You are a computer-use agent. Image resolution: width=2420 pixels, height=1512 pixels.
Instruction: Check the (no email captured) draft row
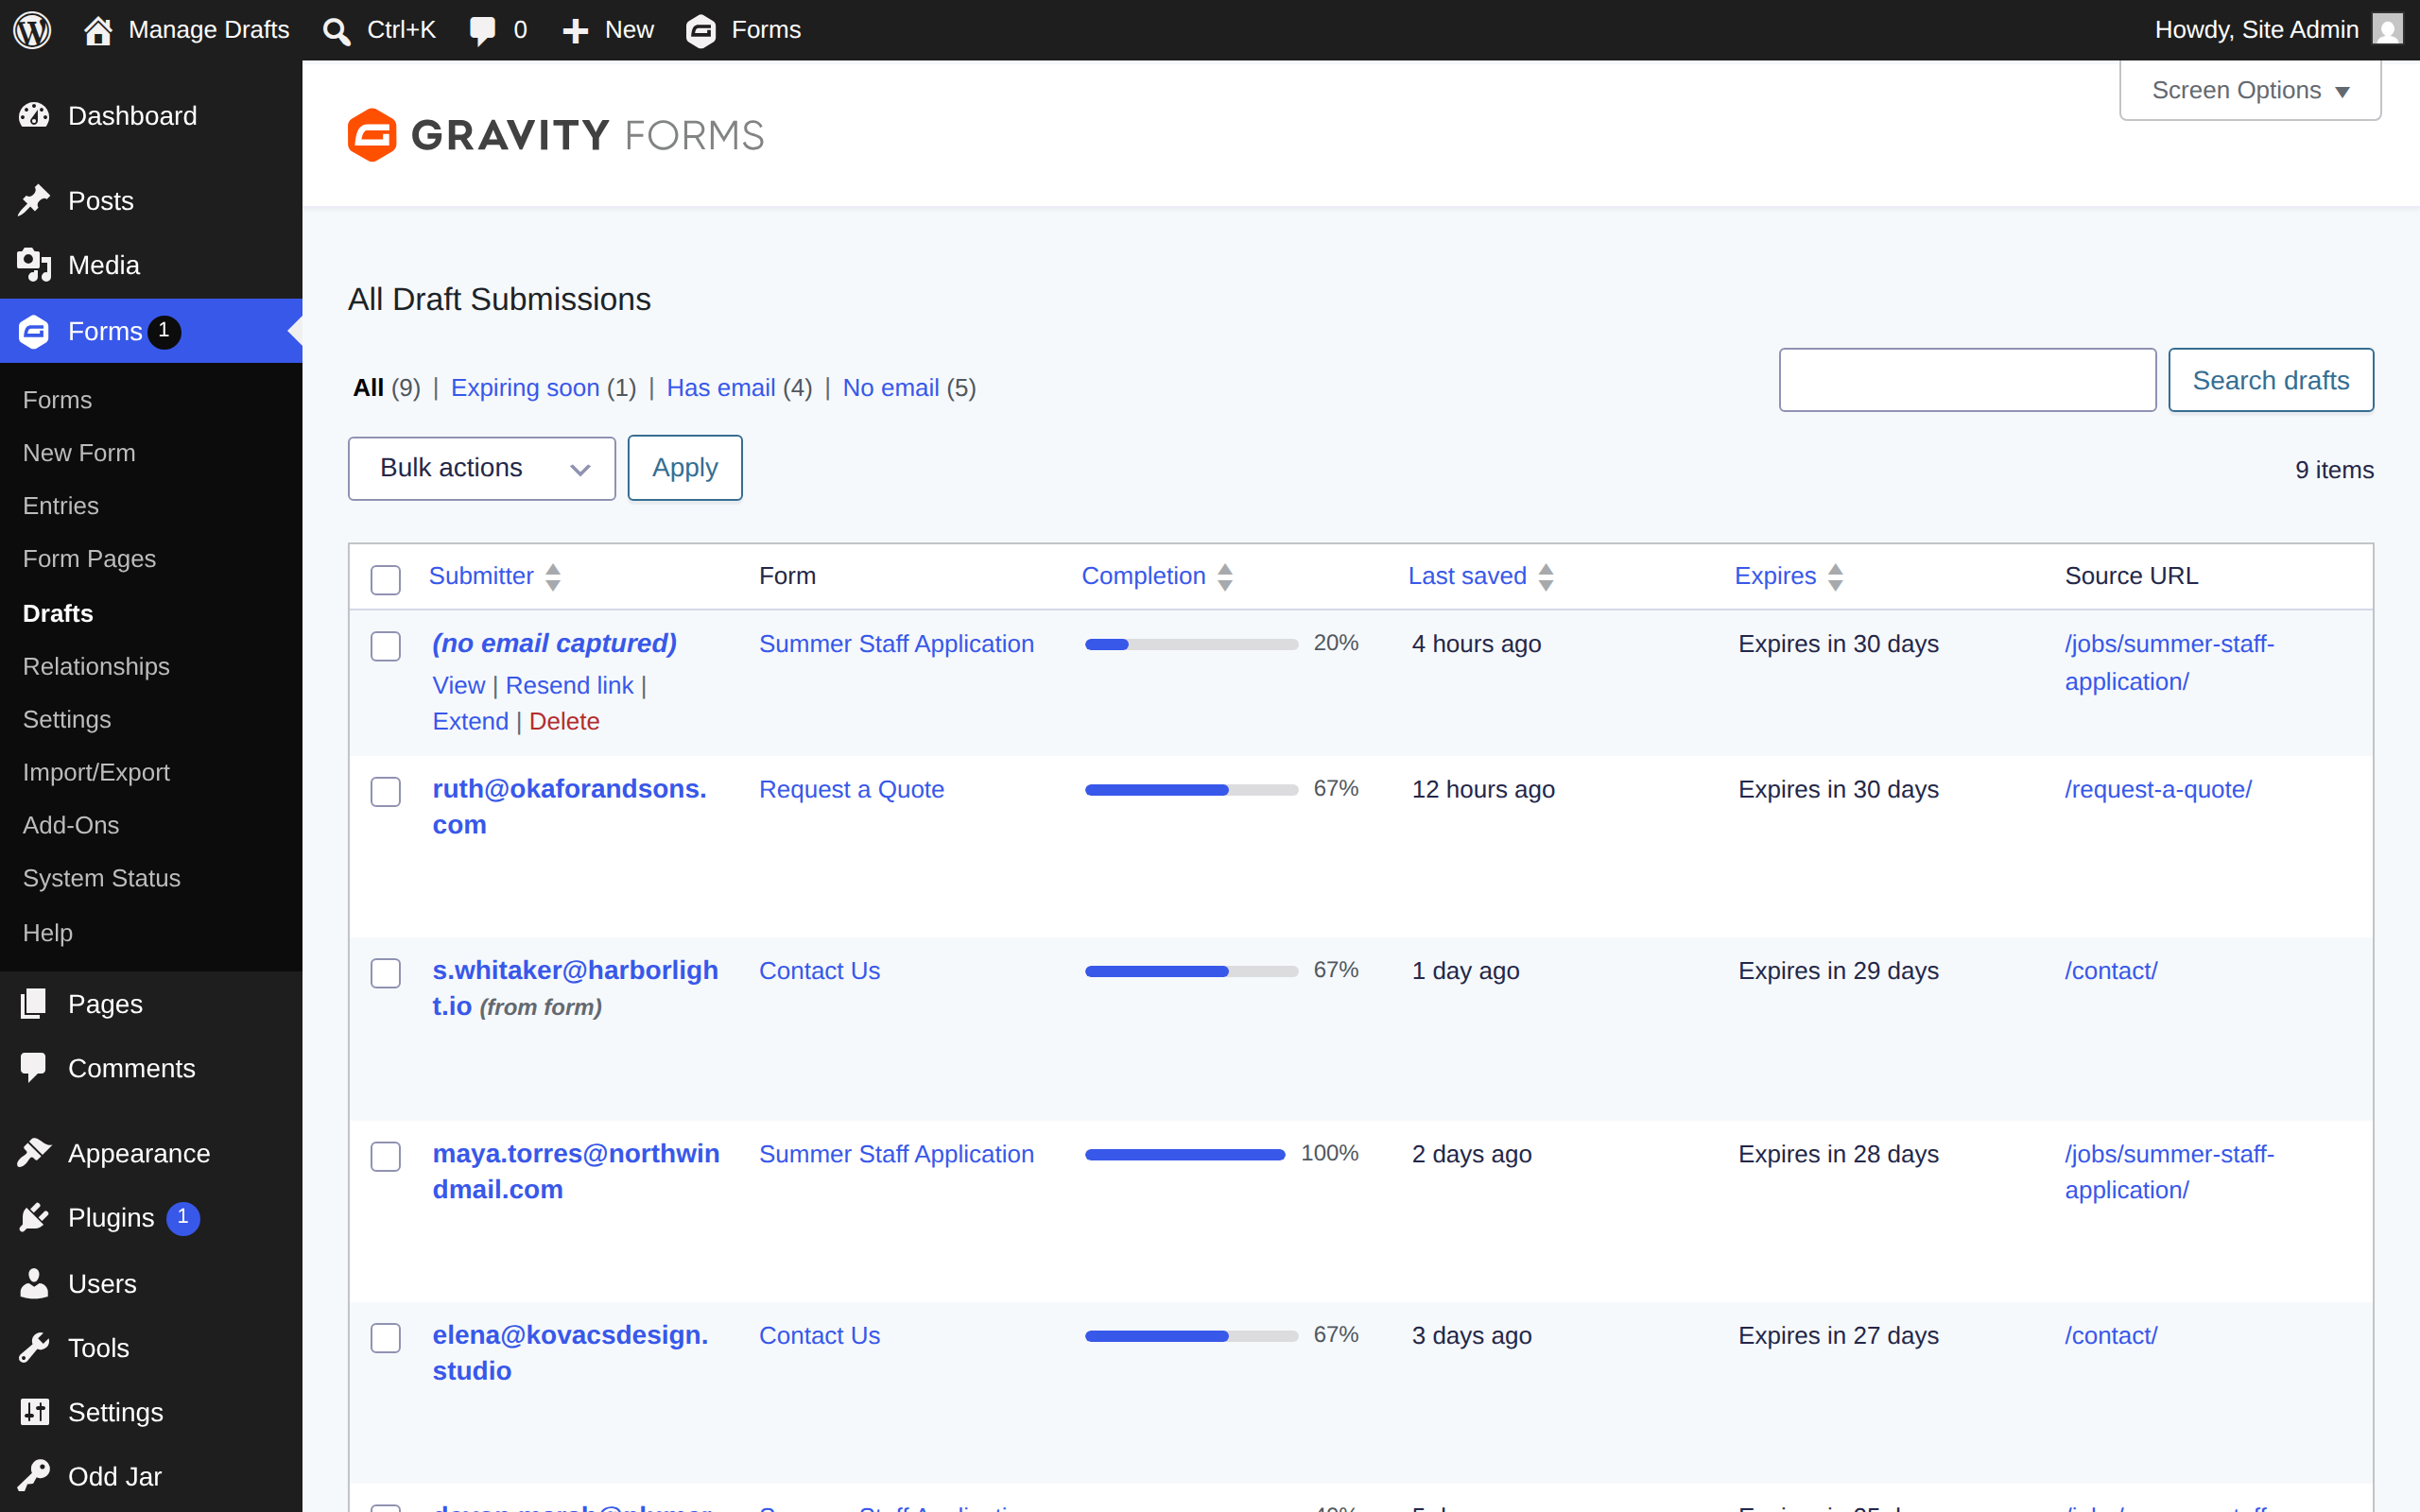tap(385, 646)
